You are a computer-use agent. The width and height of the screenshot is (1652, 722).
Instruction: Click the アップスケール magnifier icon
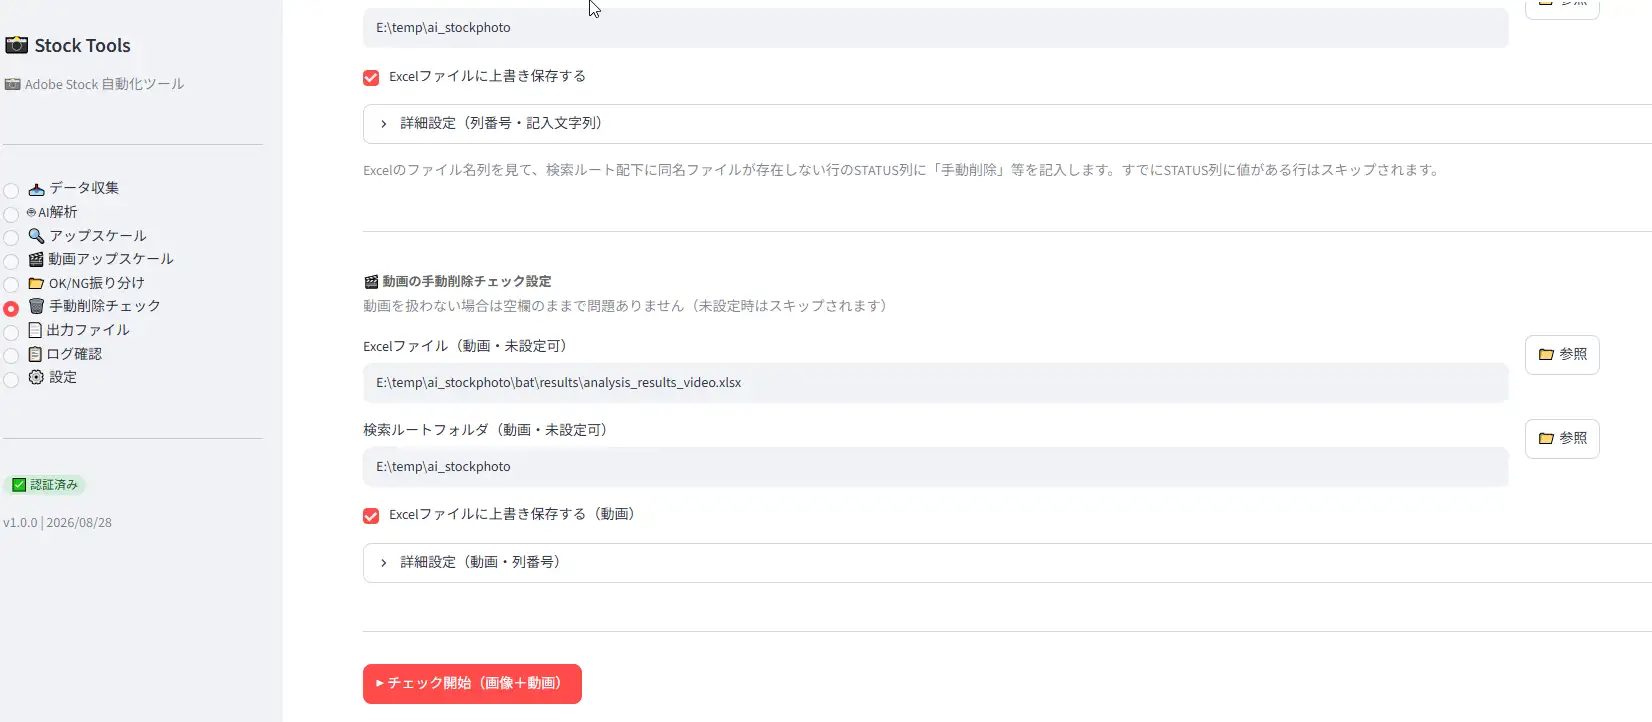click(x=36, y=236)
